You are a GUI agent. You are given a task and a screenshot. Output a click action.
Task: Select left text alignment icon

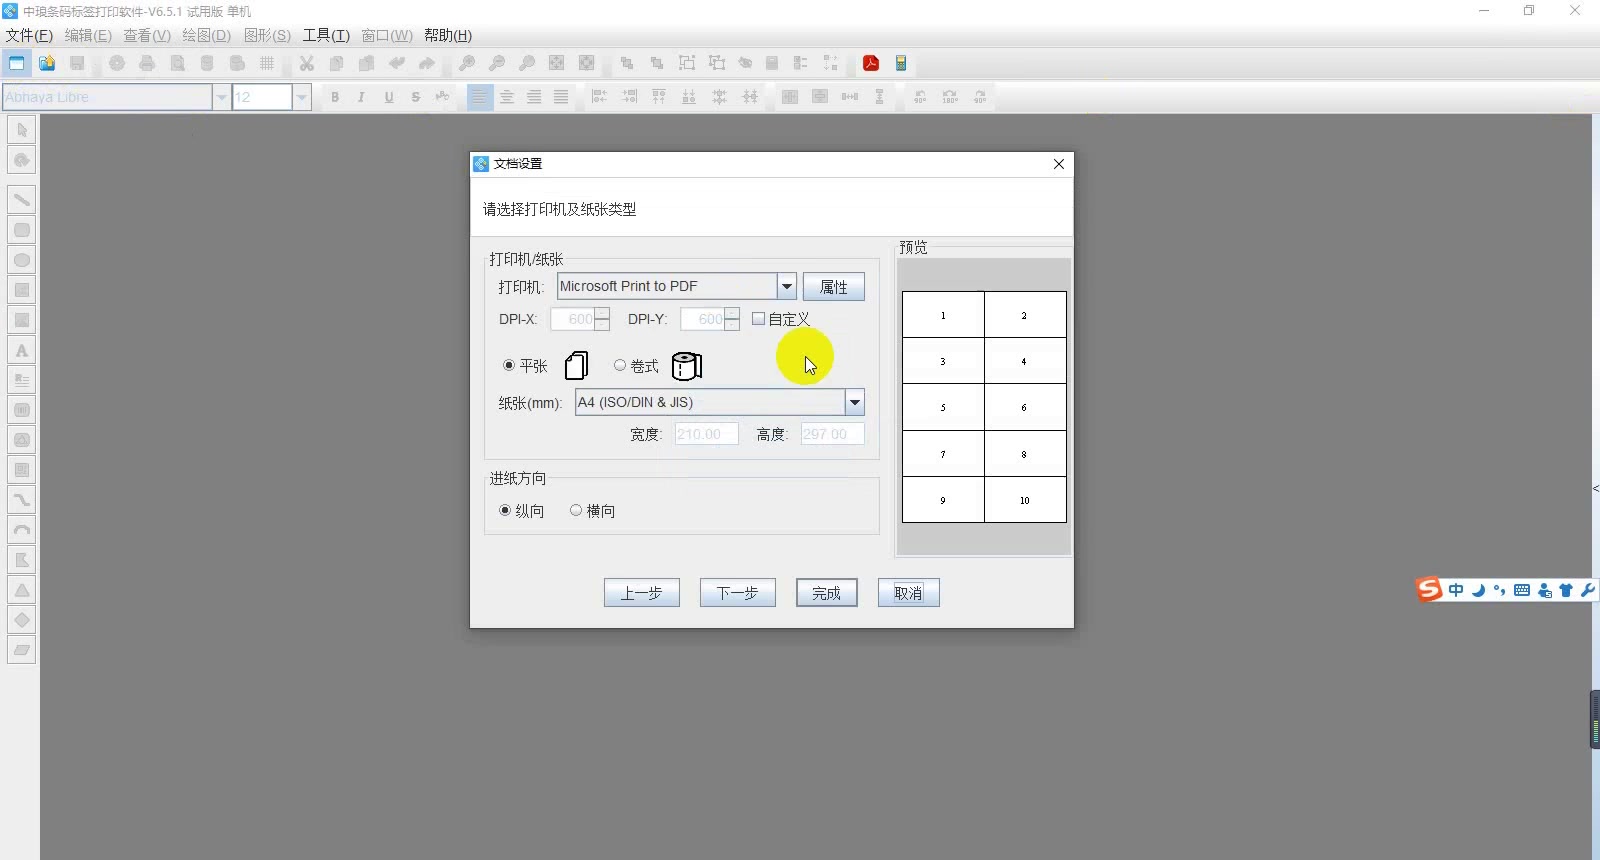click(480, 97)
